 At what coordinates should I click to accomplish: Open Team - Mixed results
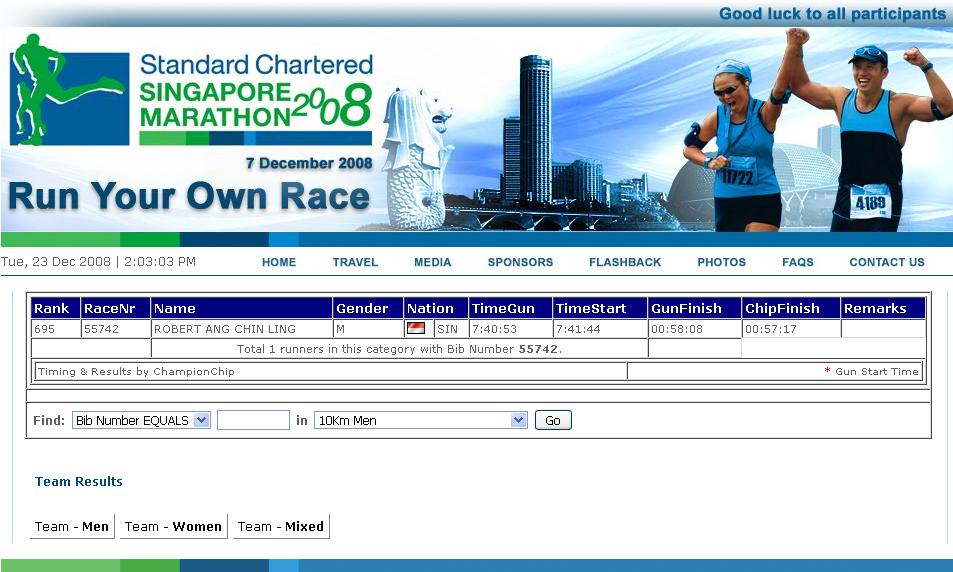click(x=281, y=526)
